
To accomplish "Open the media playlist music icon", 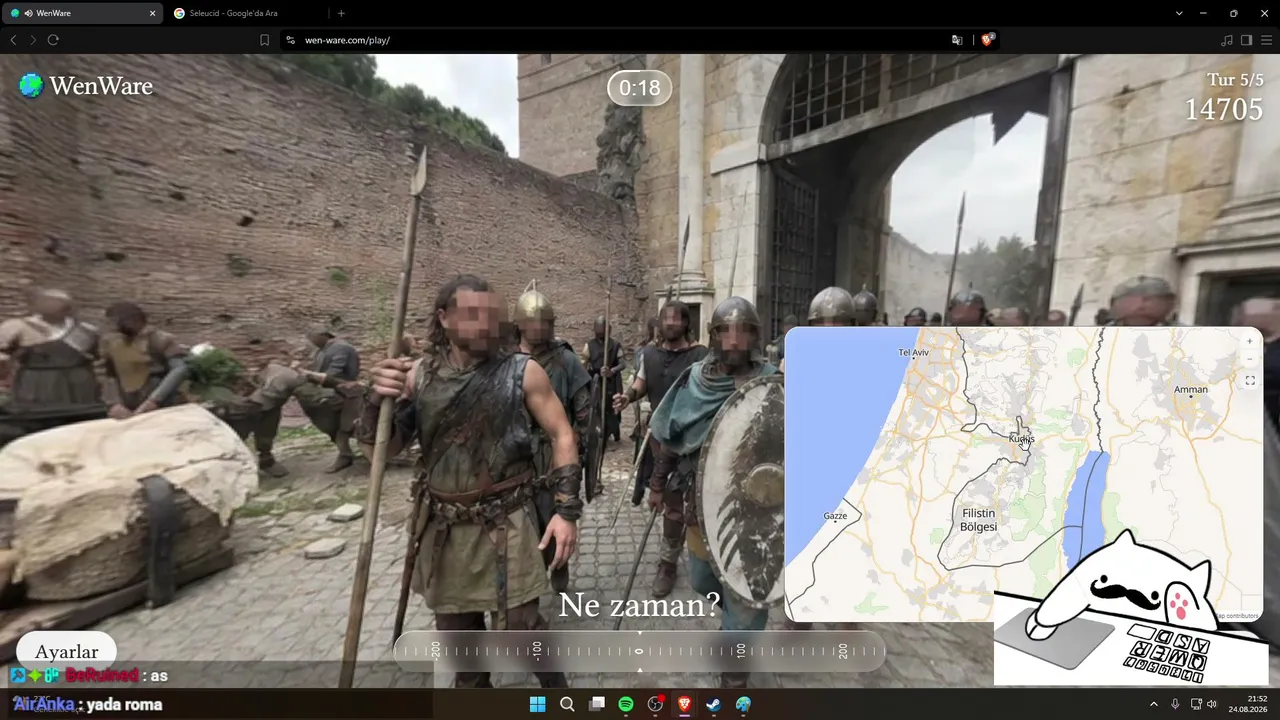I will 1227,40.
